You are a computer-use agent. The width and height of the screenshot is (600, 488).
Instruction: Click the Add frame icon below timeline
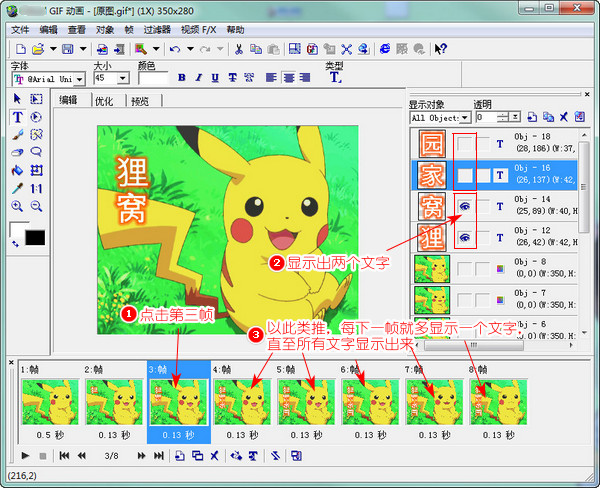click(x=180, y=456)
